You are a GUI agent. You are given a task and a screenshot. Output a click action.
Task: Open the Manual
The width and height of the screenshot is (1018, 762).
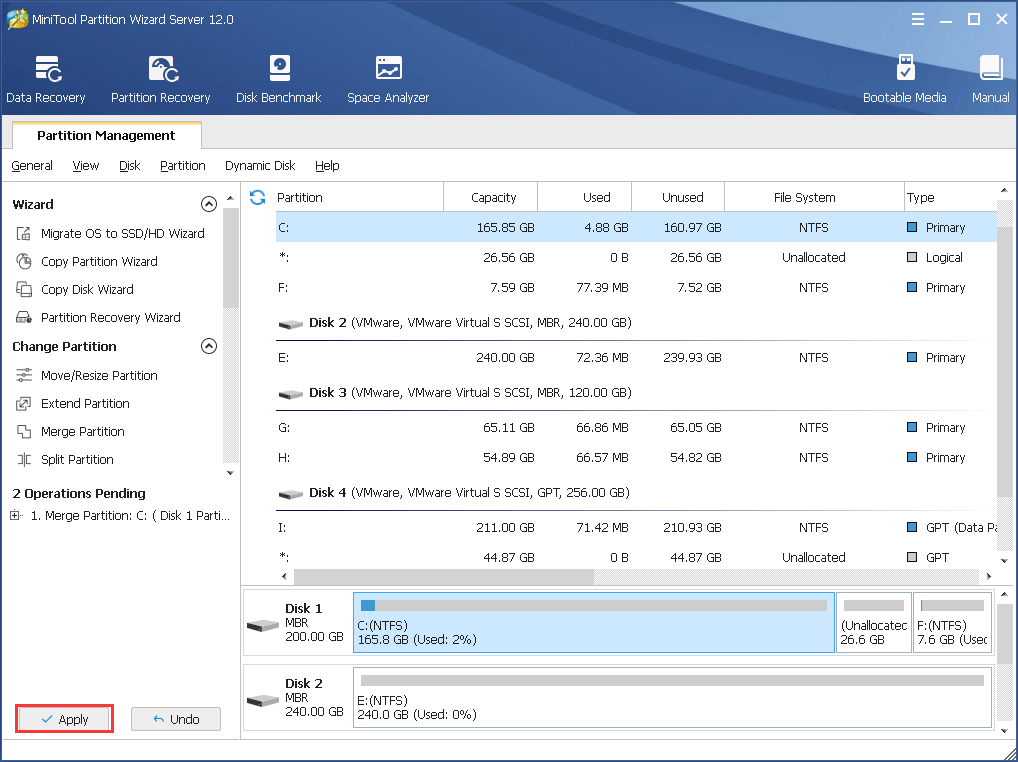[x=990, y=79]
